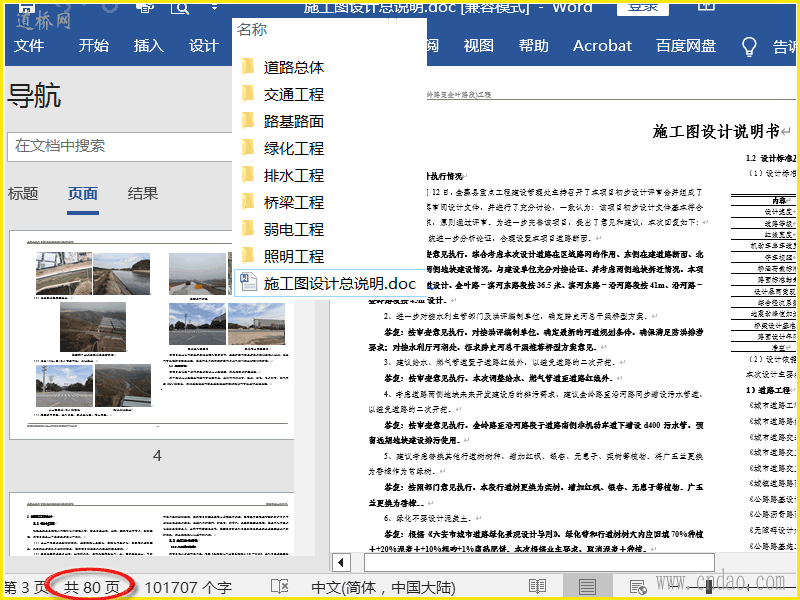800x600 pixels.
Task: Switch navigation pane to 结果 tab
Action: tap(142, 194)
